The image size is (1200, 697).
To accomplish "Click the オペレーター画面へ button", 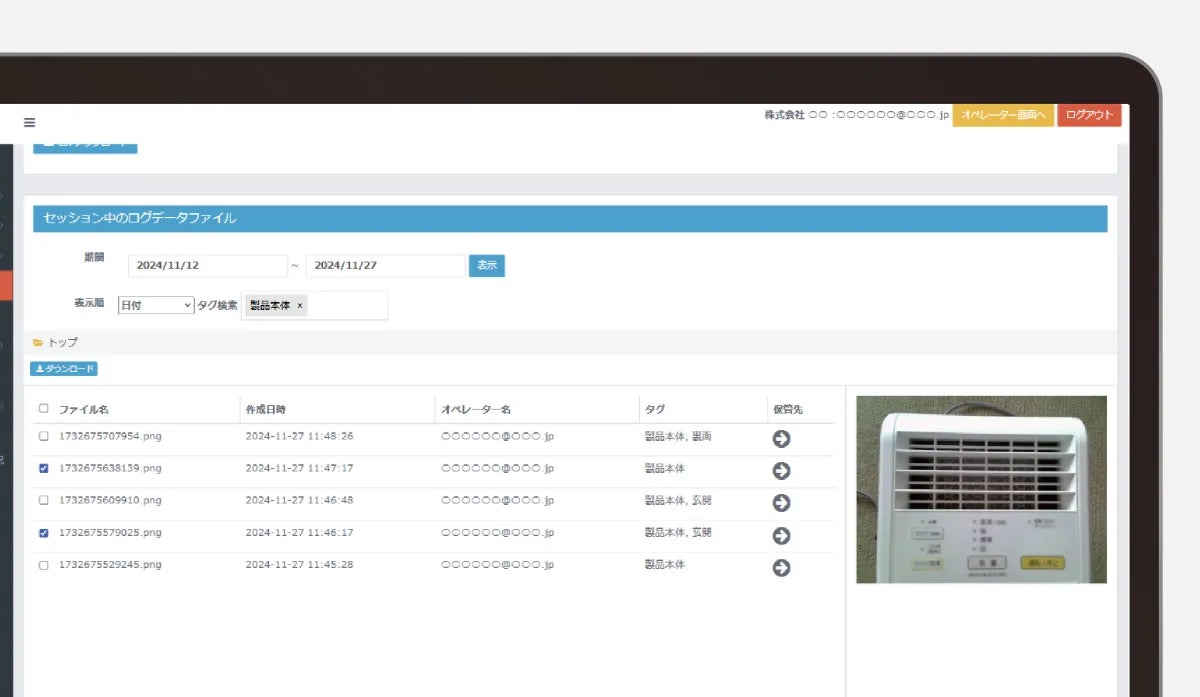I will coord(1003,116).
